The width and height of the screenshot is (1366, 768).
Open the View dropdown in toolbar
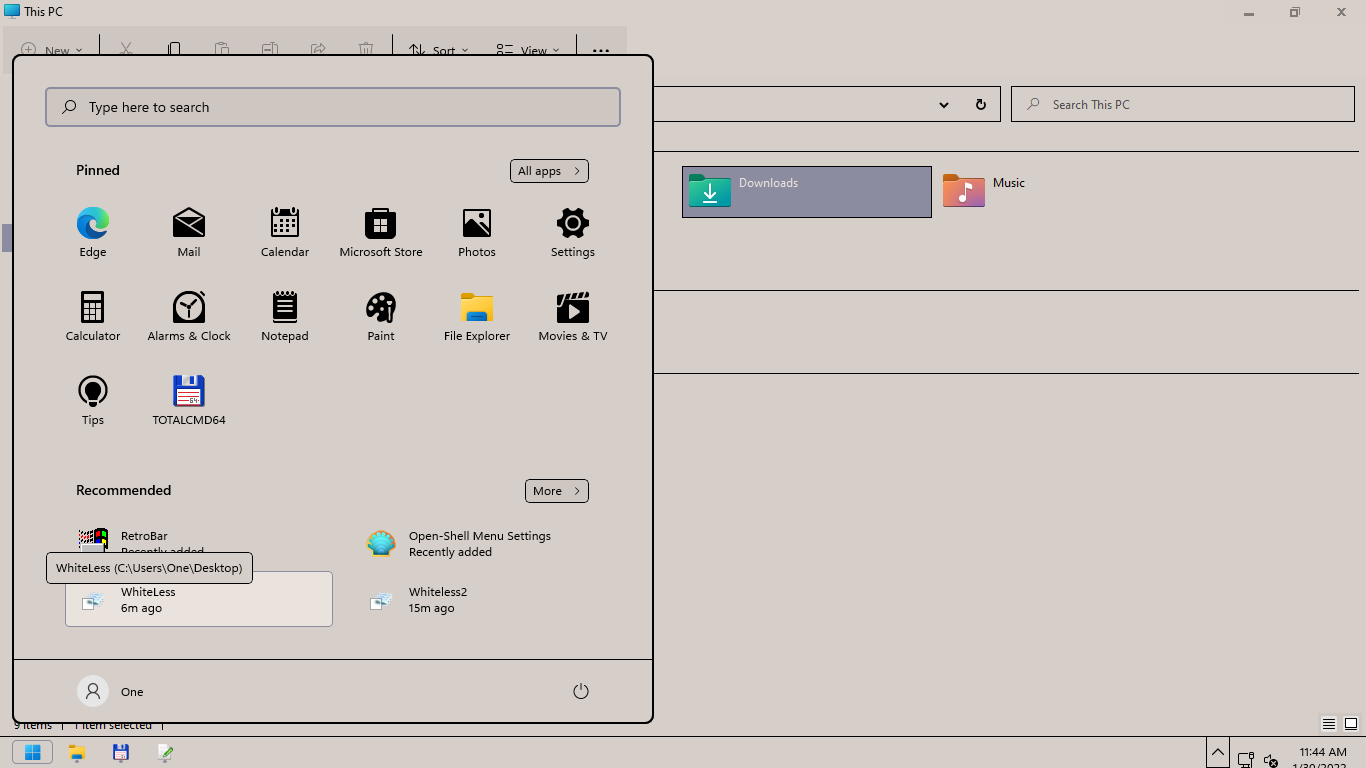click(x=528, y=50)
